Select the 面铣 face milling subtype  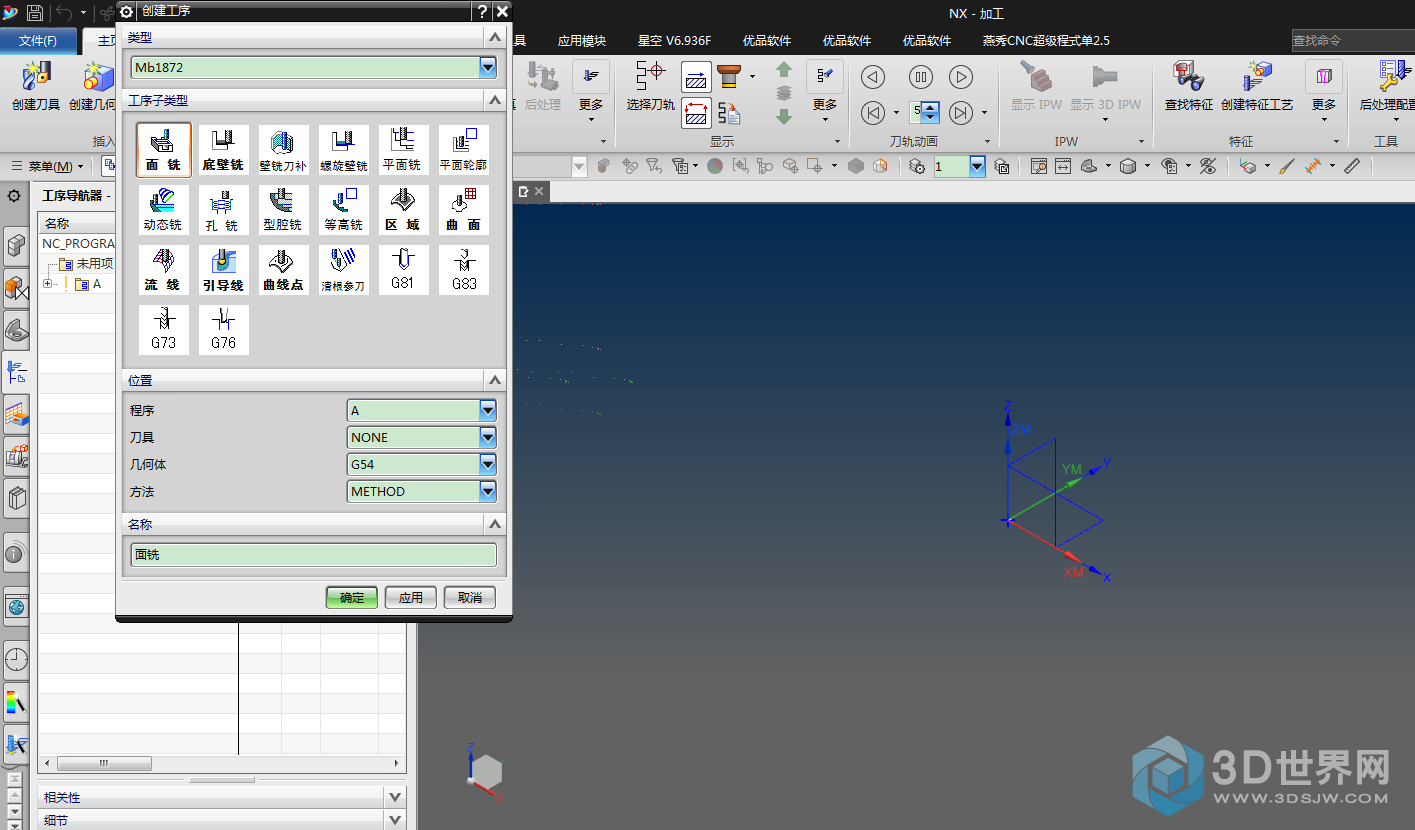(164, 150)
